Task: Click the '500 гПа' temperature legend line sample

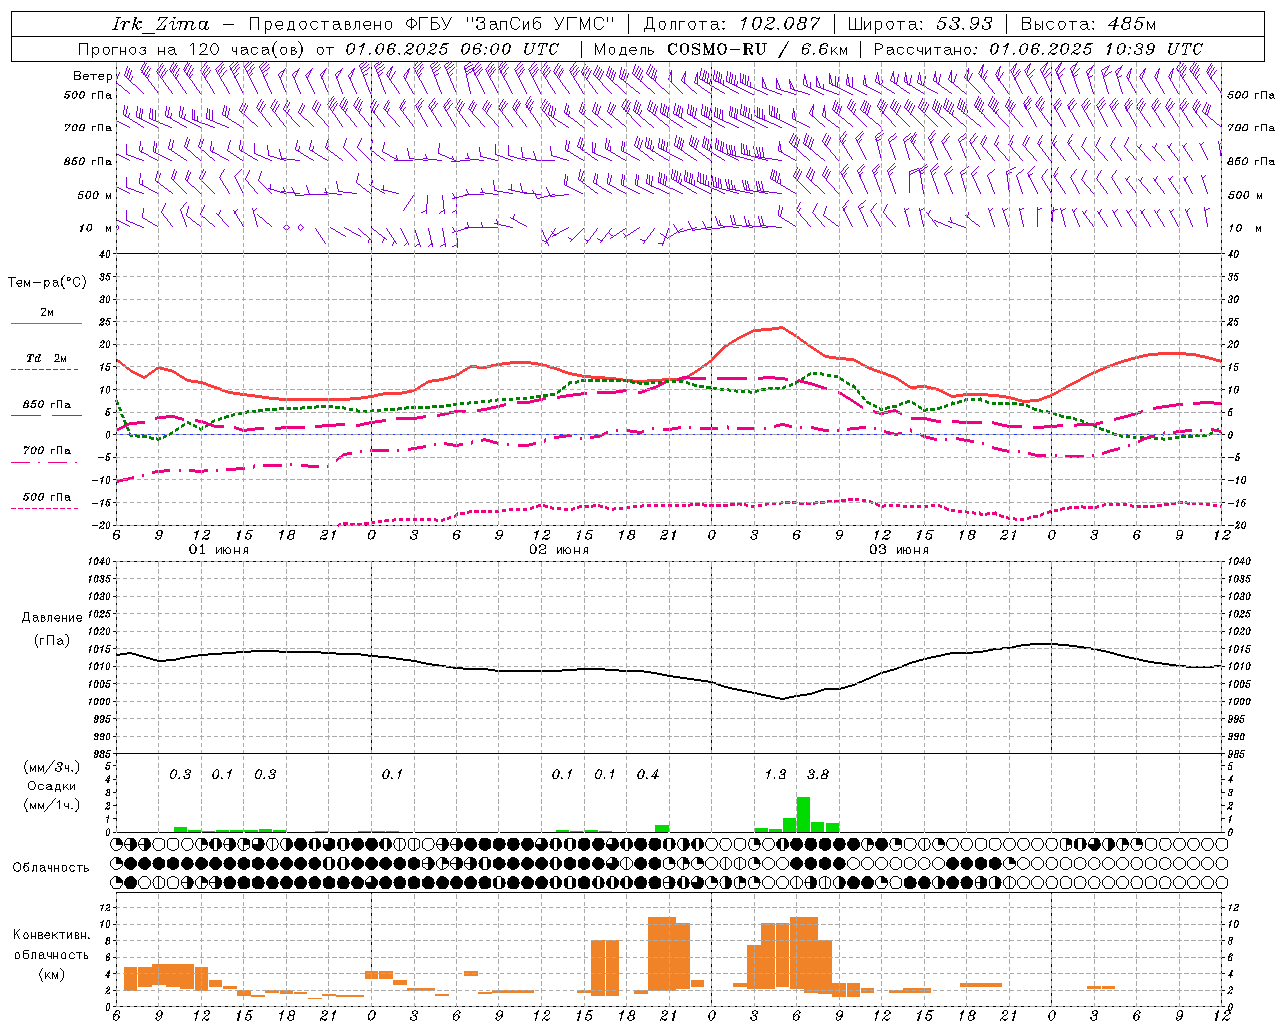Action: click(46, 509)
